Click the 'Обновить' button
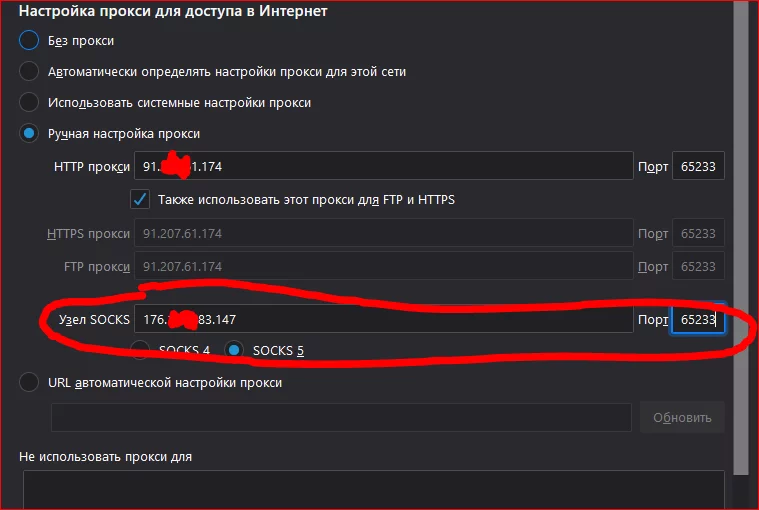 pyautogui.click(x=682, y=417)
